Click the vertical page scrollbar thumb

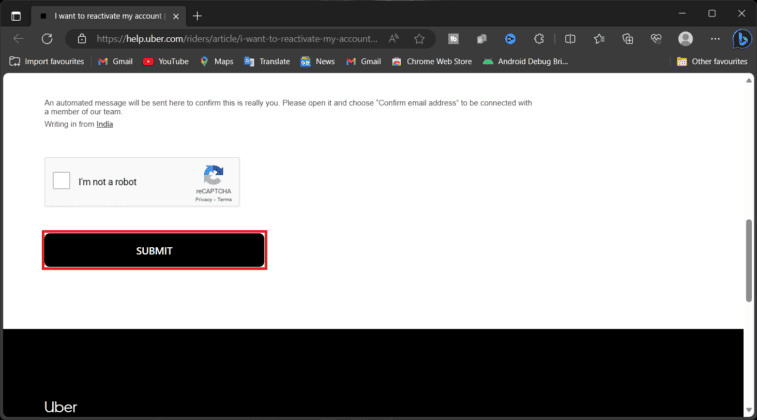tap(750, 258)
